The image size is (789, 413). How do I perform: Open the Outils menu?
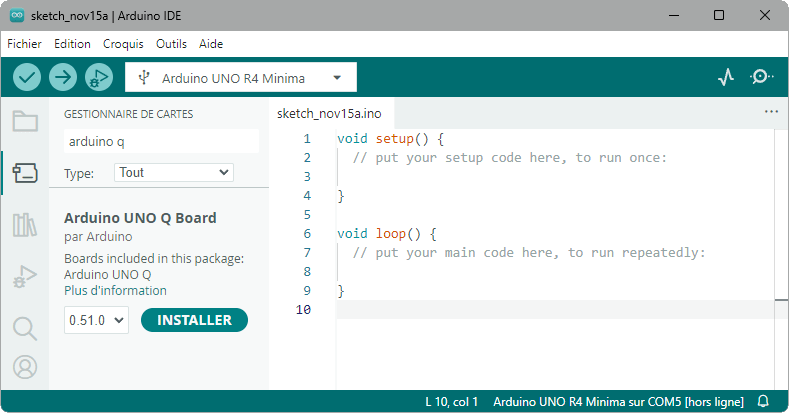tap(171, 44)
